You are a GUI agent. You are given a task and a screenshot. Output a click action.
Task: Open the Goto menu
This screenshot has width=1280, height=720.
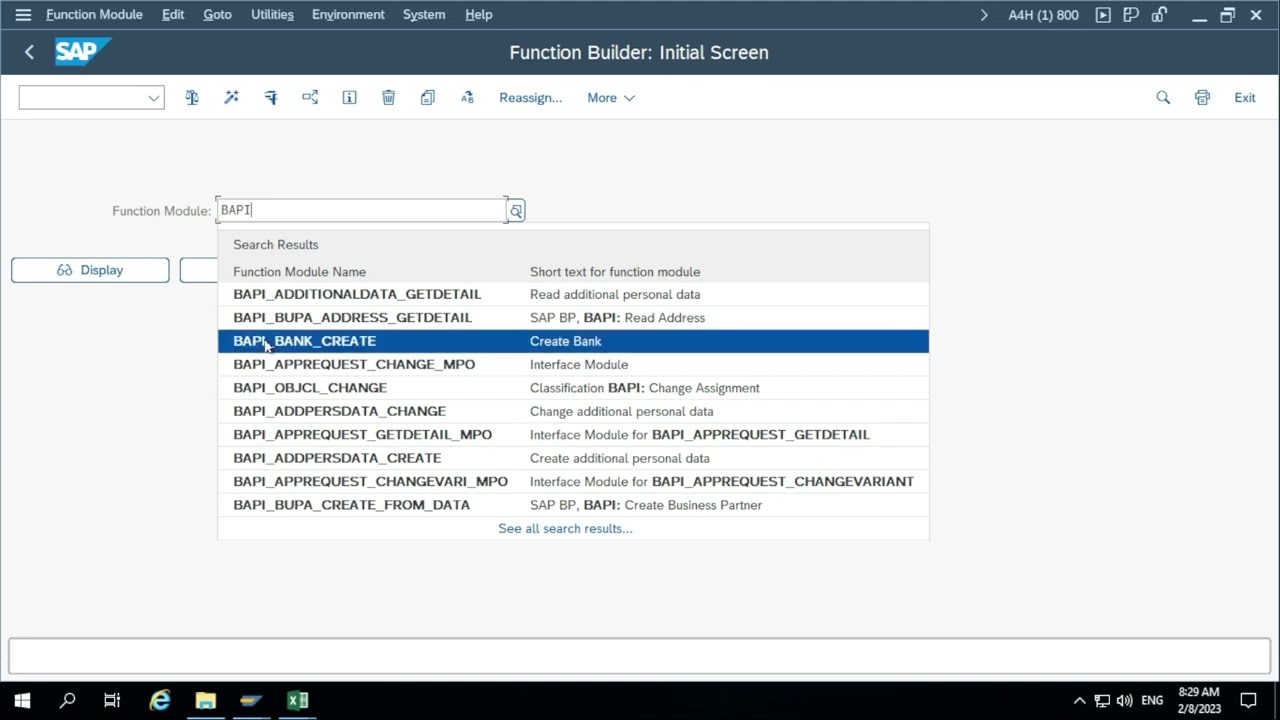(217, 15)
